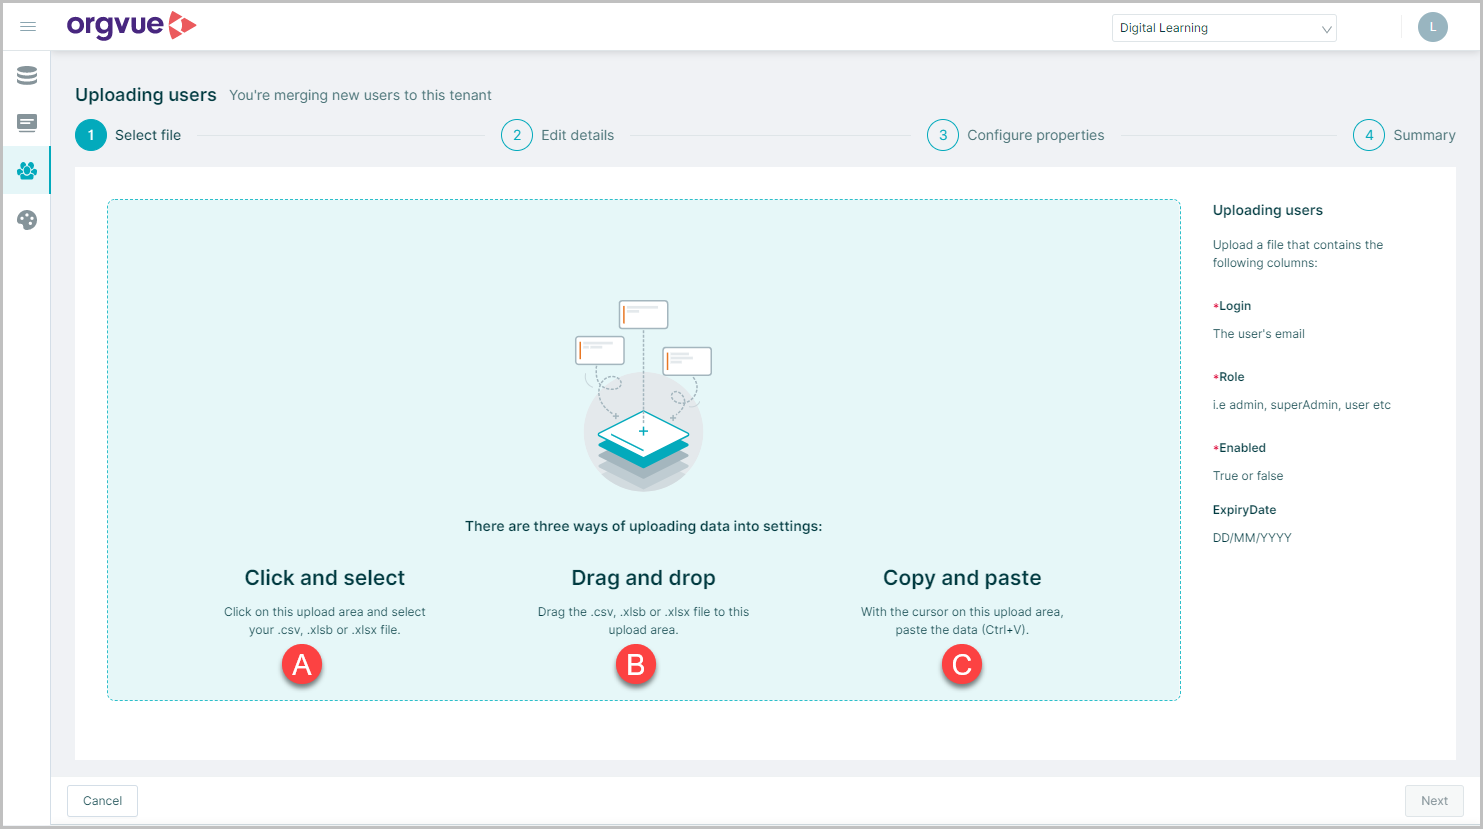Click the 'Drag and drop' heading

tap(643, 578)
